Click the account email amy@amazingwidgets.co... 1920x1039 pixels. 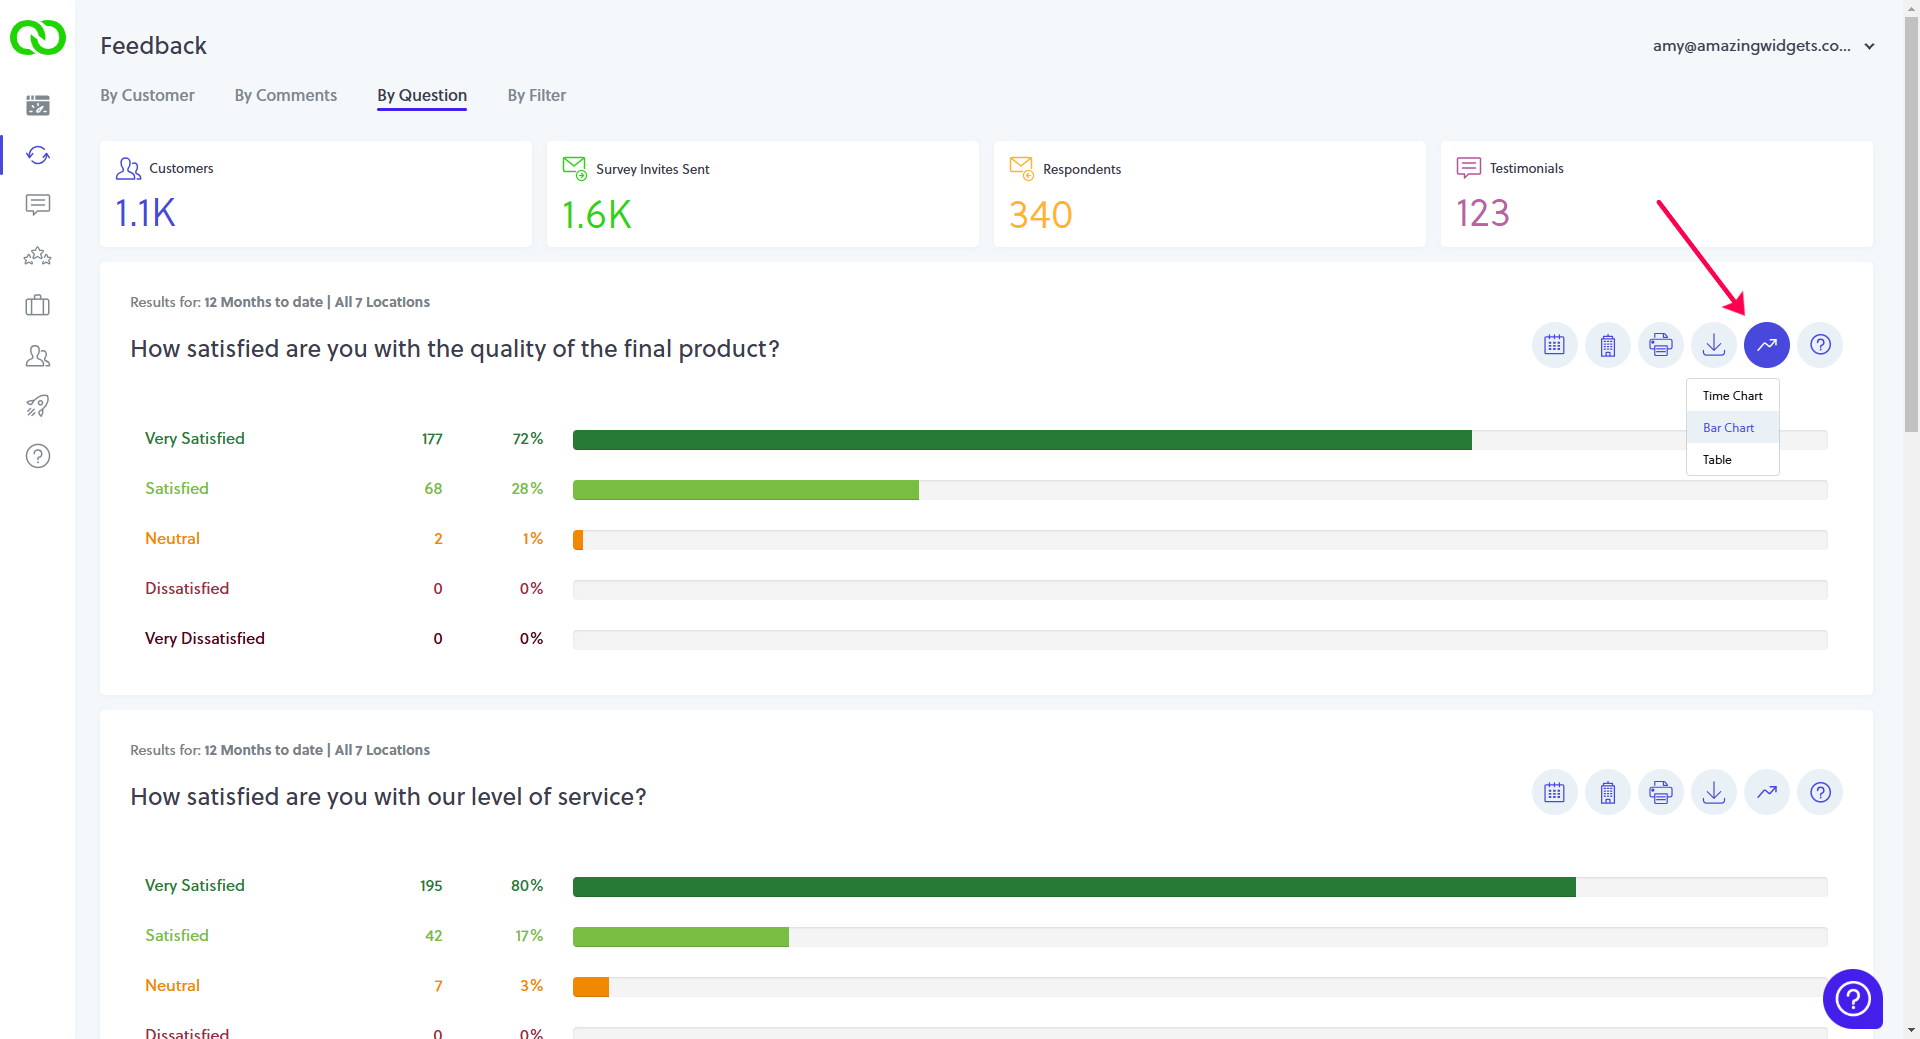coord(1751,46)
